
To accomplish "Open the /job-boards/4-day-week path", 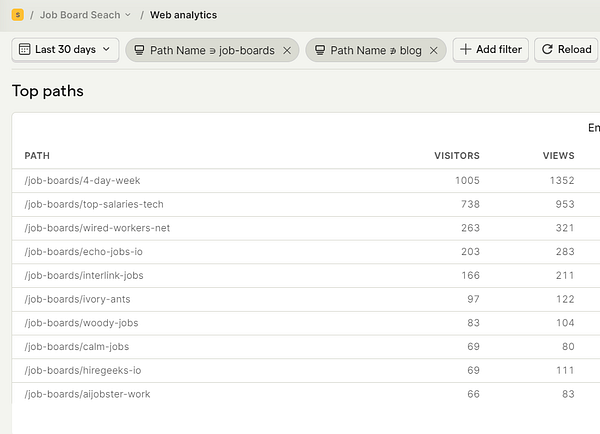I will click(x=82, y=181).
